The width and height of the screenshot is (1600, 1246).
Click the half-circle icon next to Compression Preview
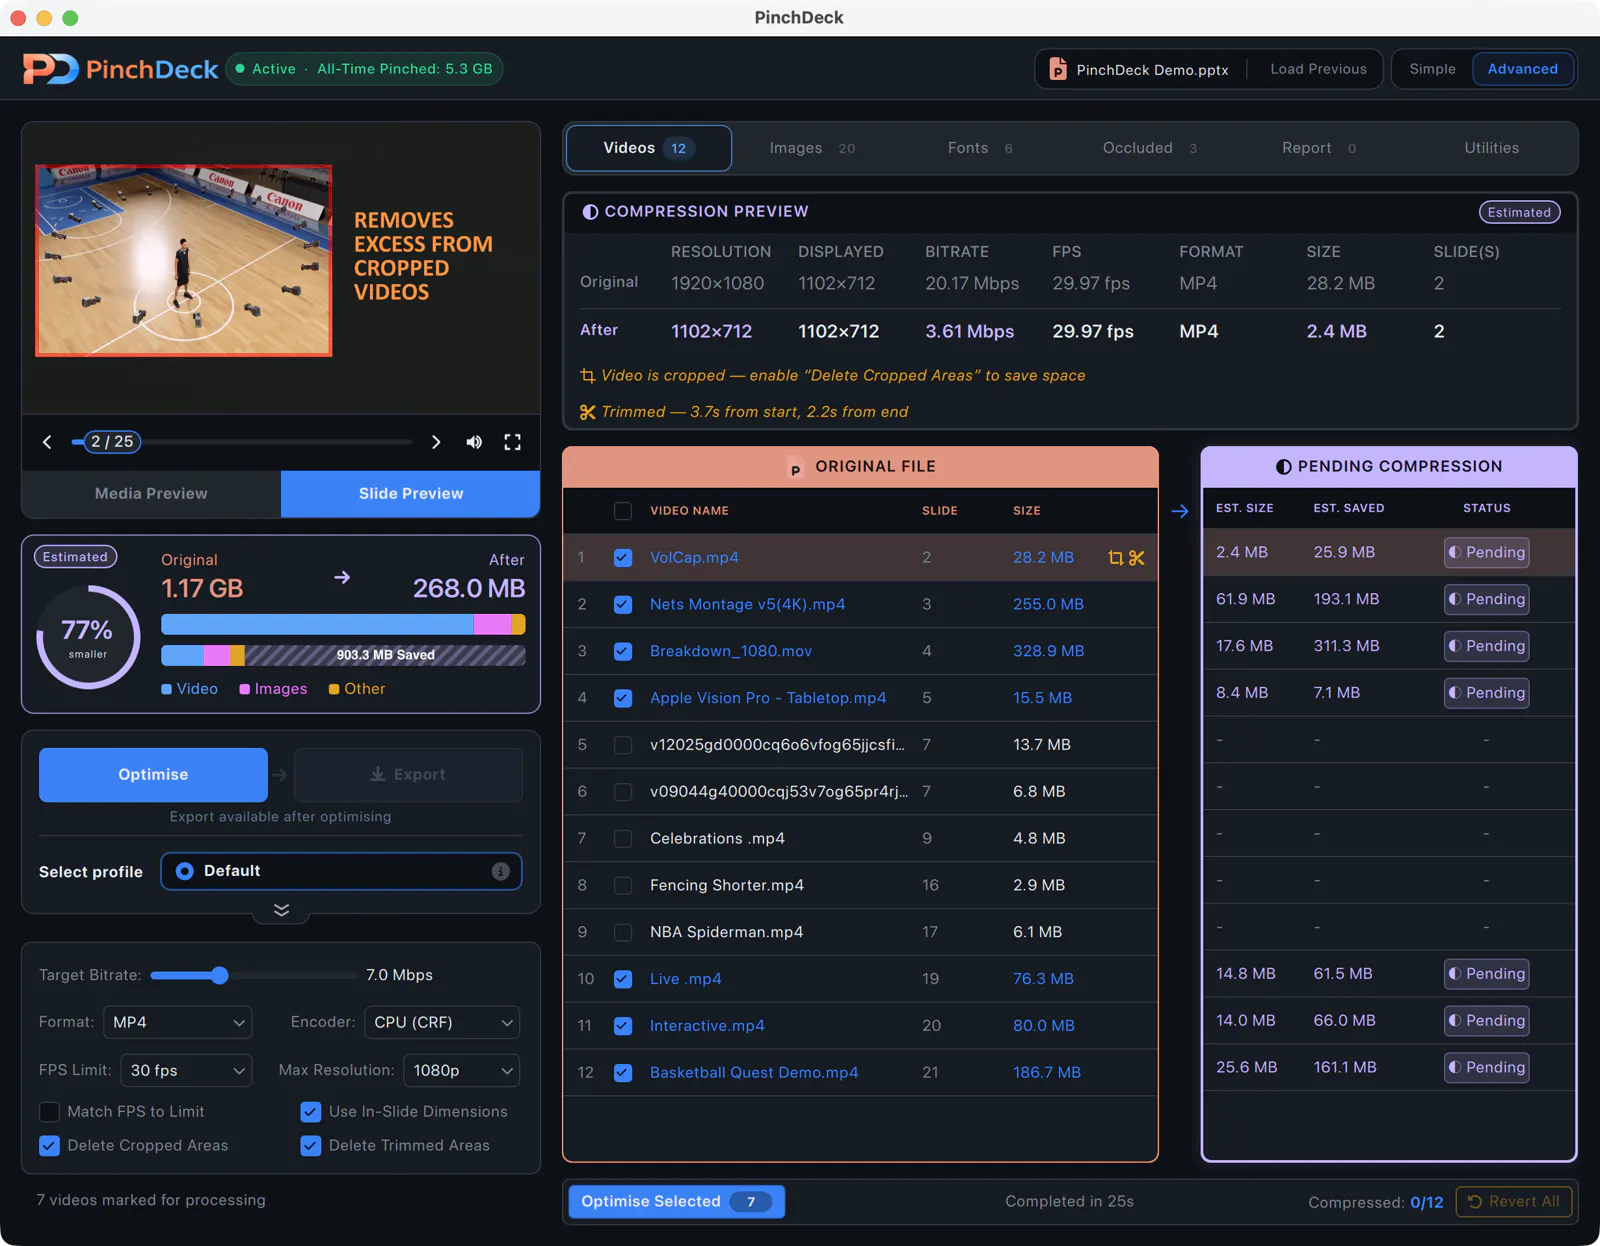point(590,212)
